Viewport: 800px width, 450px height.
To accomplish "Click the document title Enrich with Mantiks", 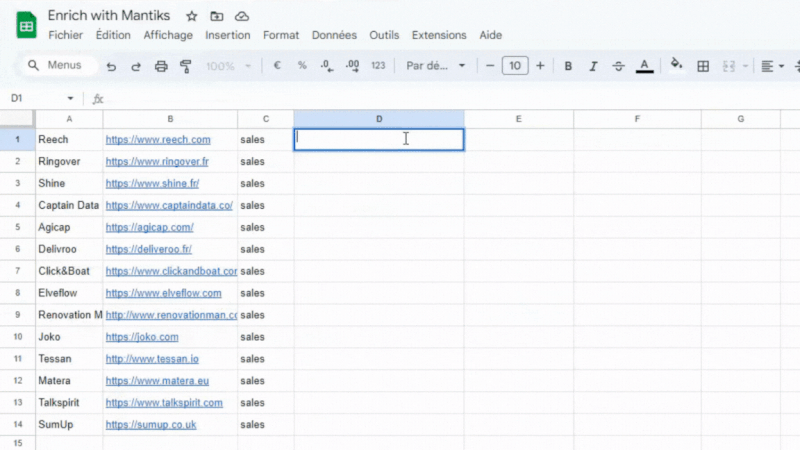I will click(x=109, y=16).
